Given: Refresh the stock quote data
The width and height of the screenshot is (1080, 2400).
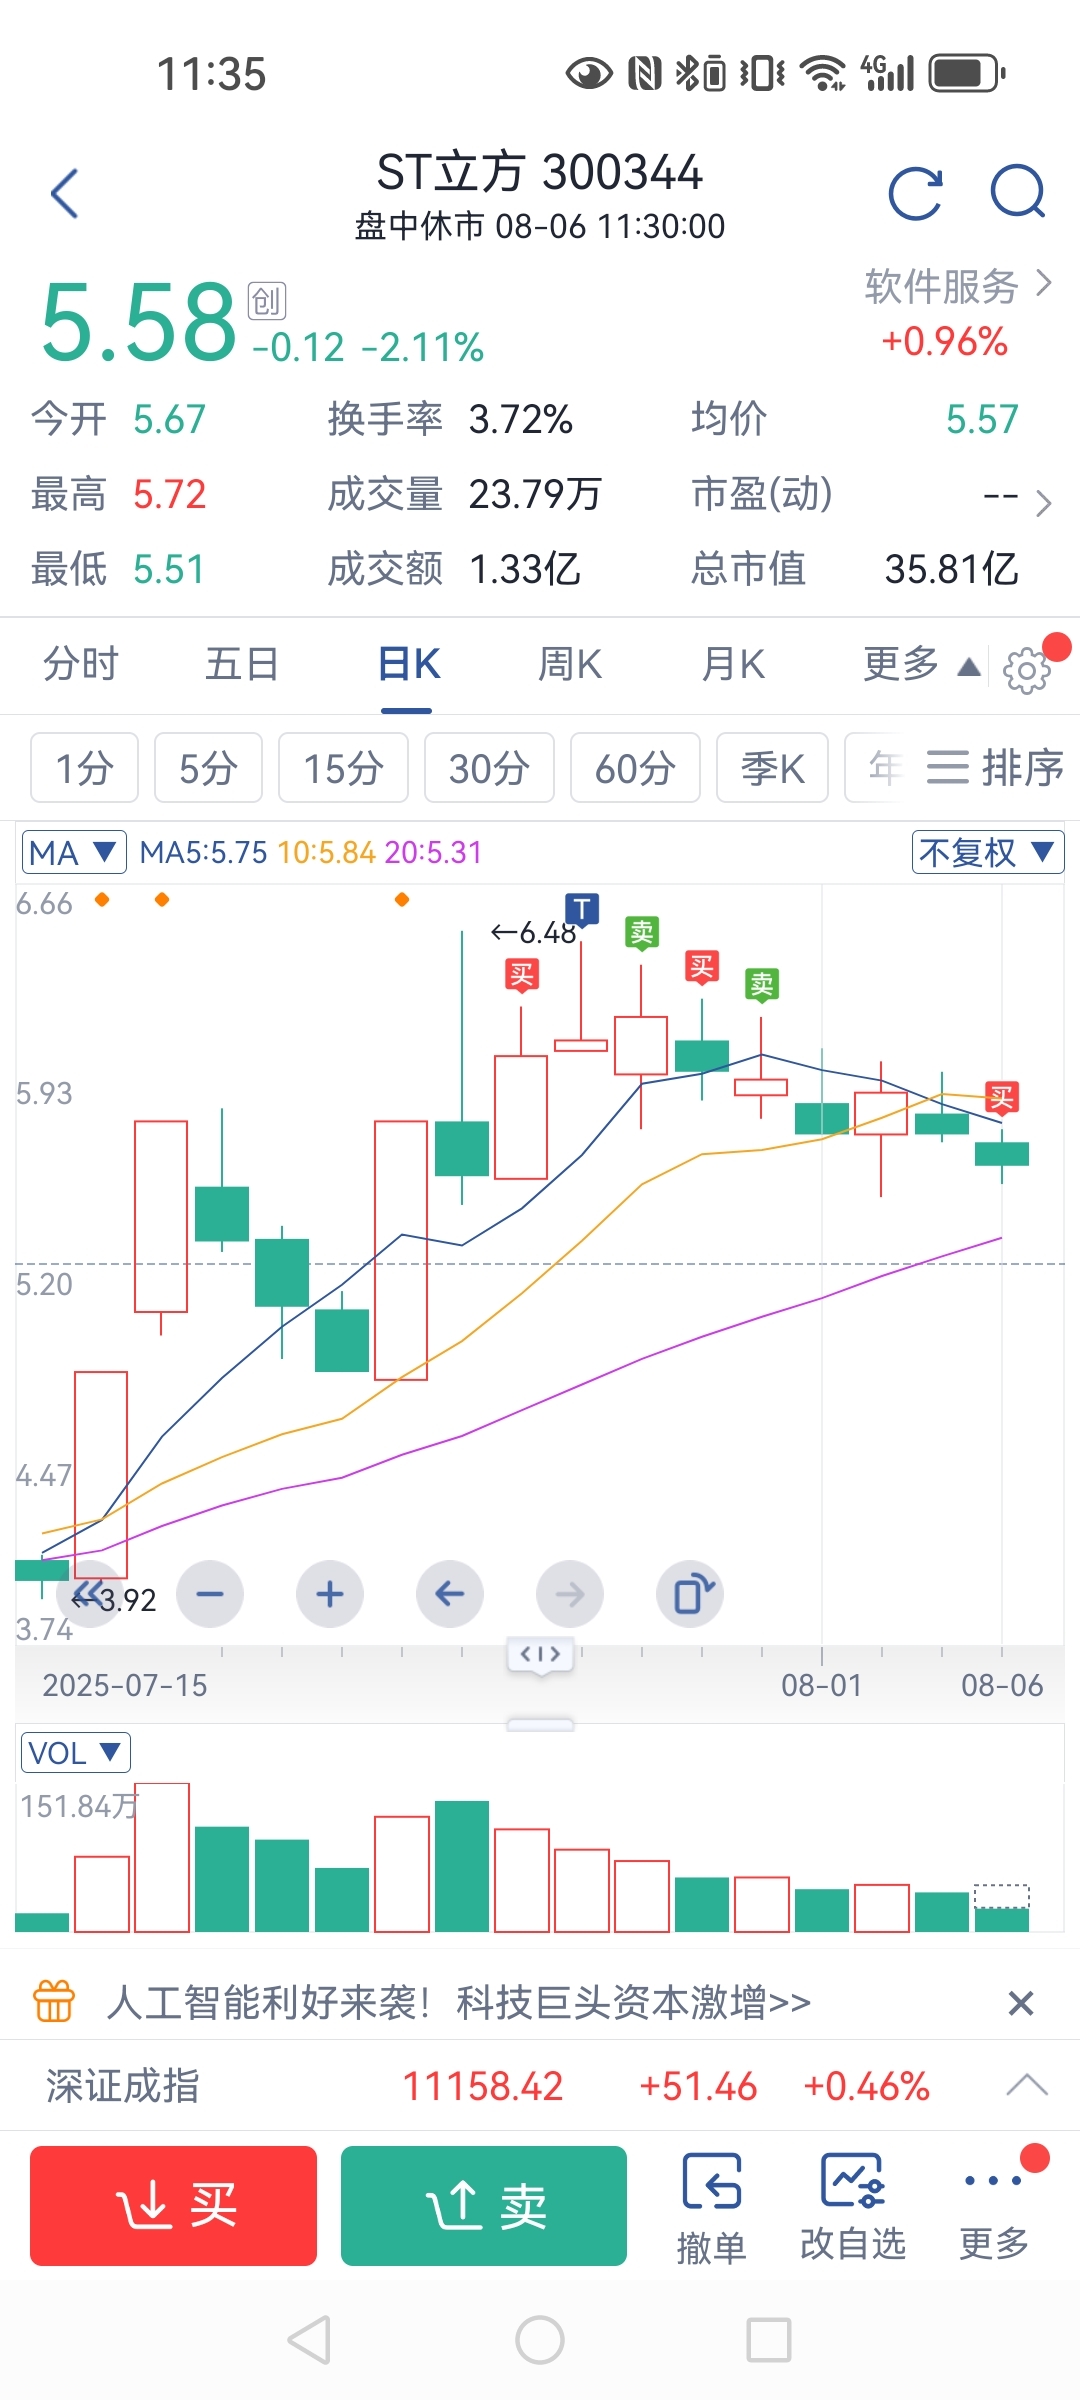Looking at the screenshot, I should coord(915,193).
